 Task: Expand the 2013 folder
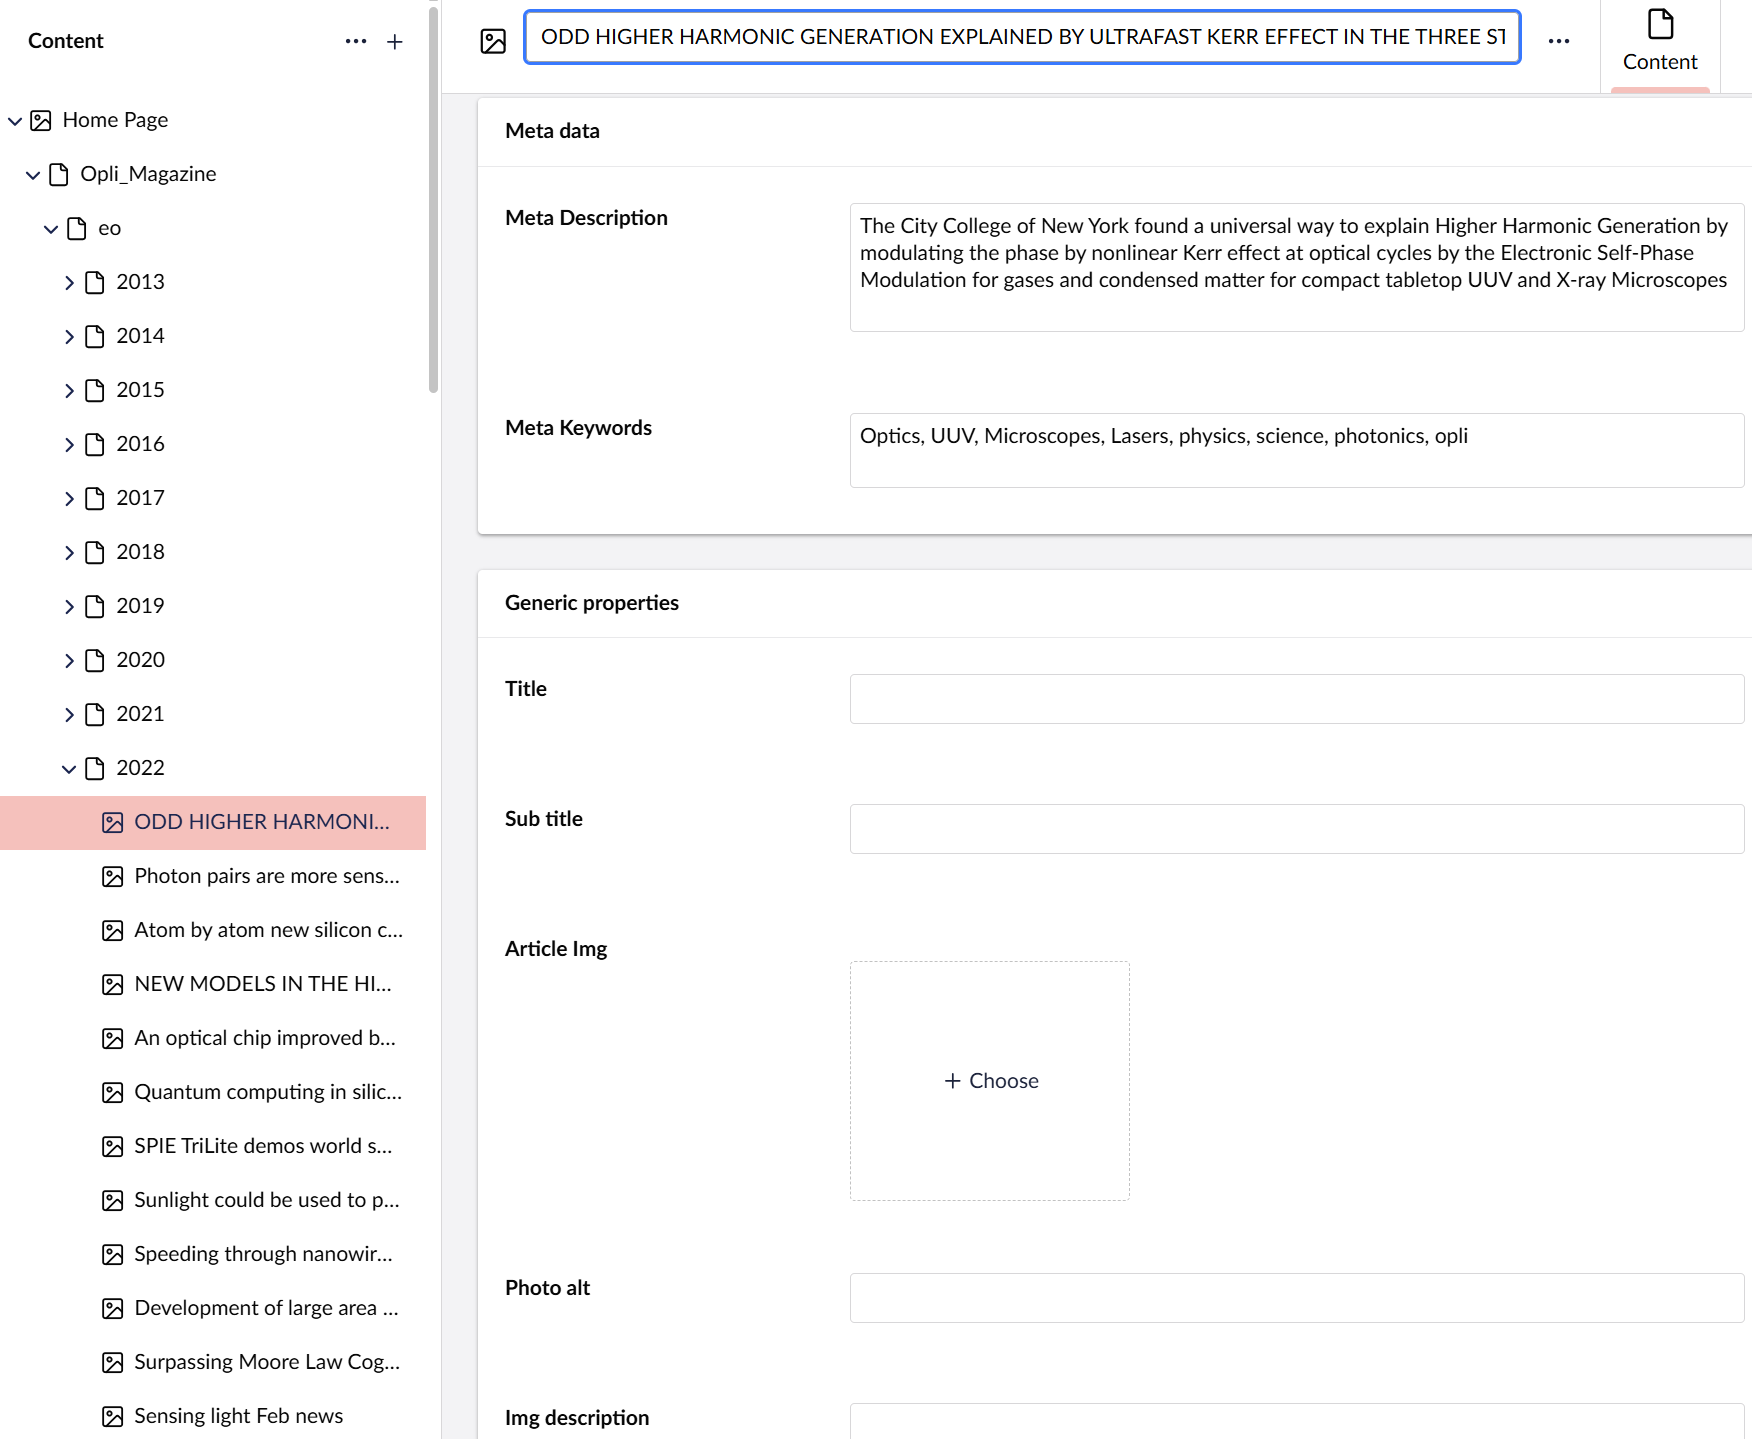click(69, 283)
